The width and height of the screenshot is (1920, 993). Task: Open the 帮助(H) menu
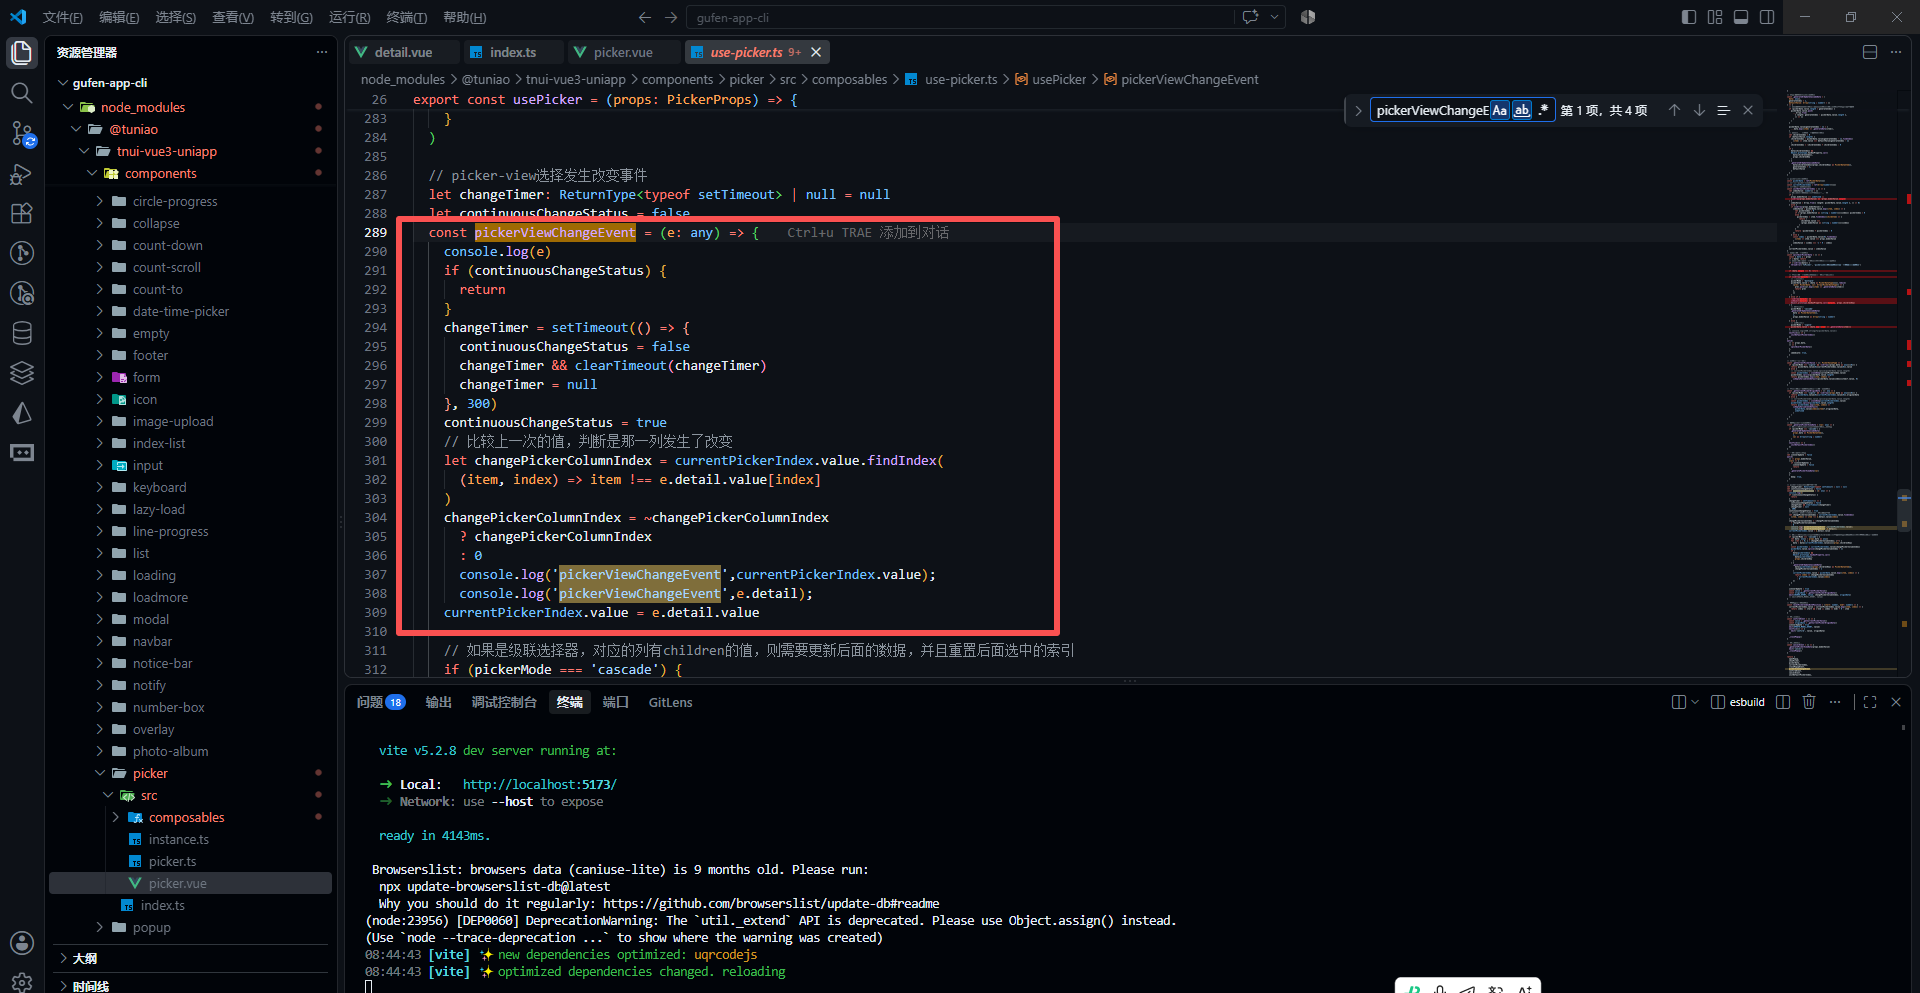coord(464,17)
